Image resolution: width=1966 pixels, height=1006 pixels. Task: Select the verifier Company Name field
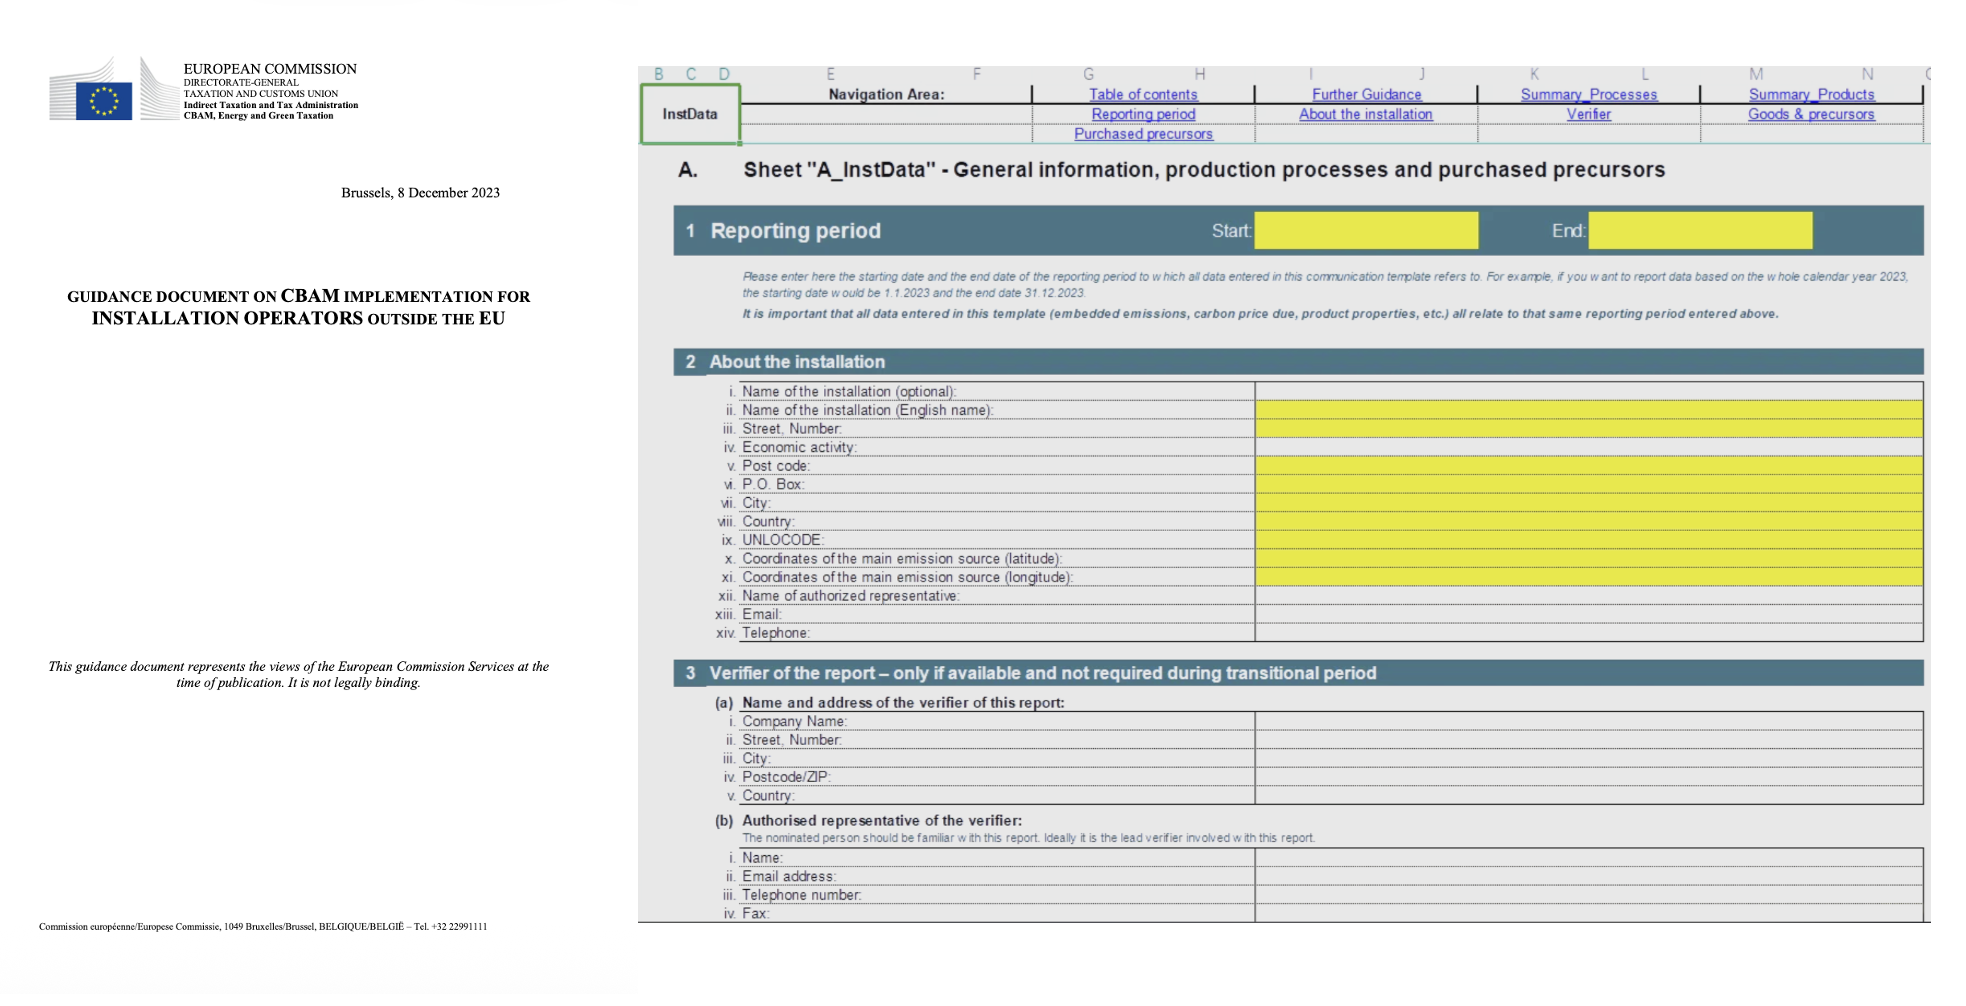pos(1588,721)
